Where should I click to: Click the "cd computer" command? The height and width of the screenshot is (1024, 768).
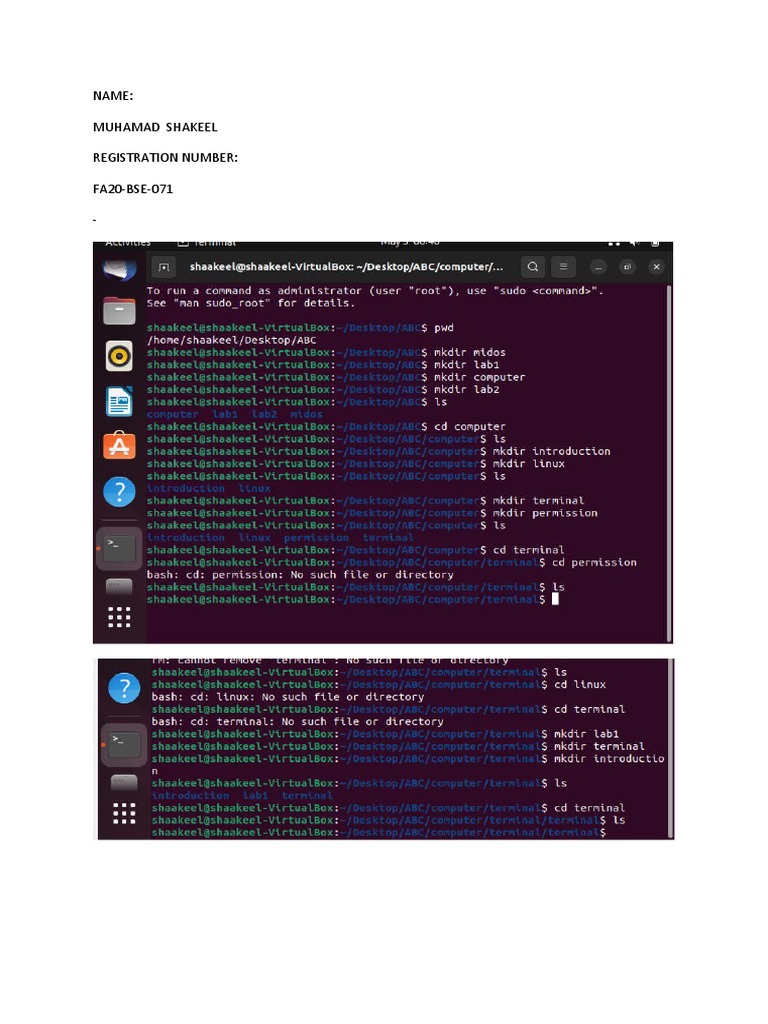[x=470, y=426]
